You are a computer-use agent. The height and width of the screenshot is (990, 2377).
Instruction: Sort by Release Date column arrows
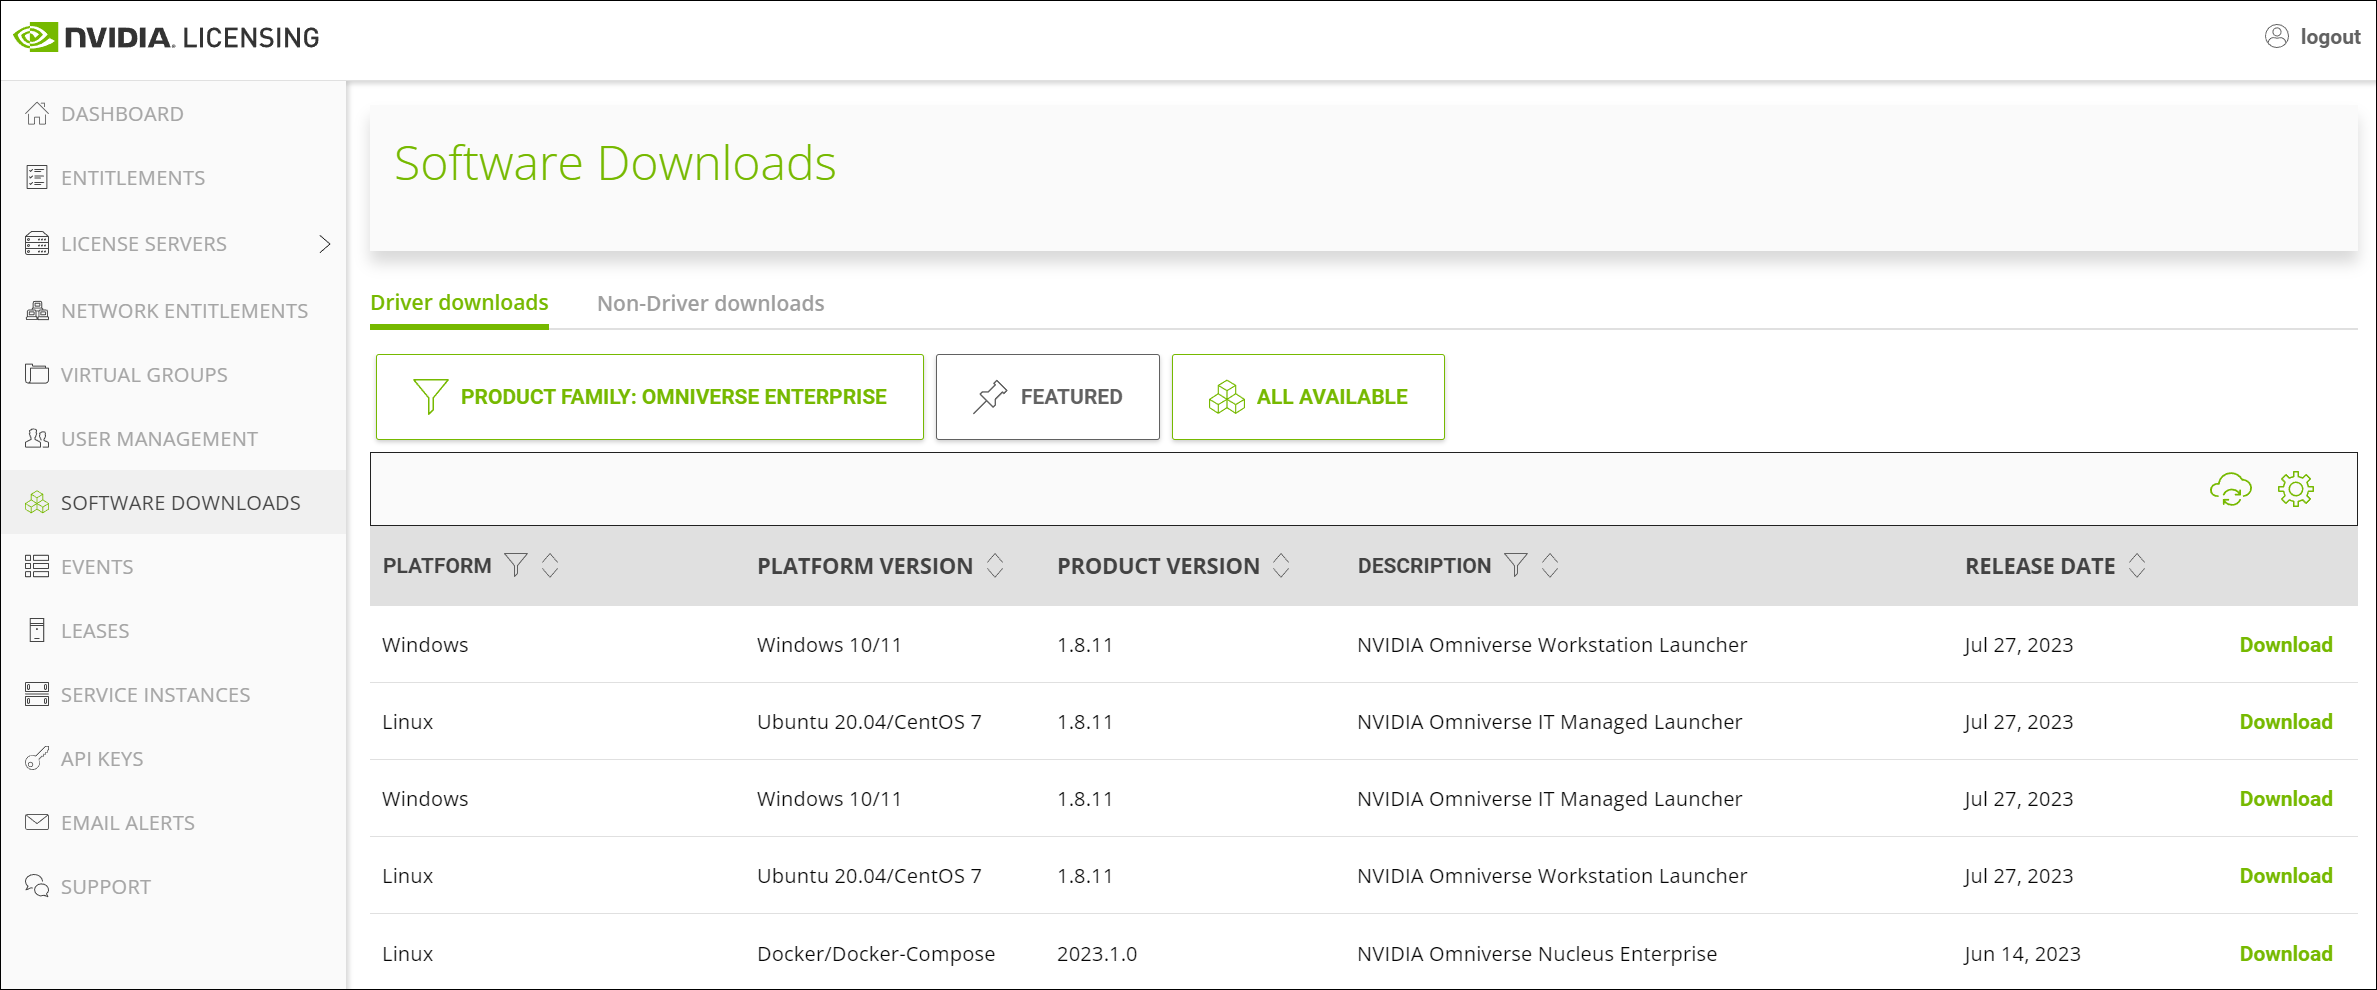click(2137, 565)
